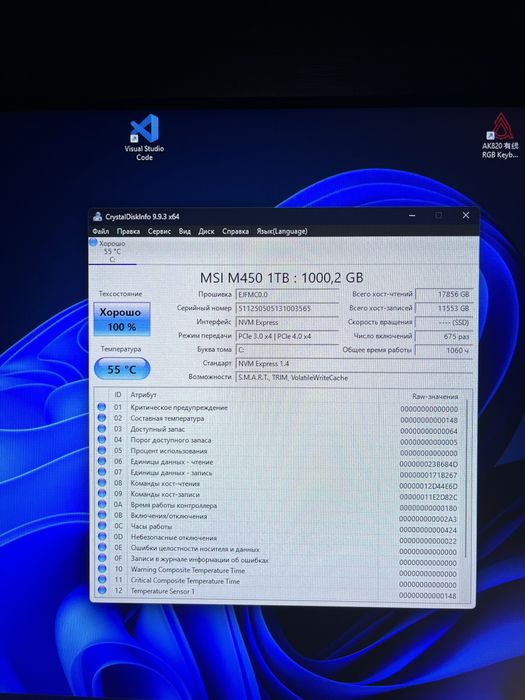Viewport: 525px width, 700px height.
Task: Click status dot for Единицы данных - чтение row
Action: point(102,462)
